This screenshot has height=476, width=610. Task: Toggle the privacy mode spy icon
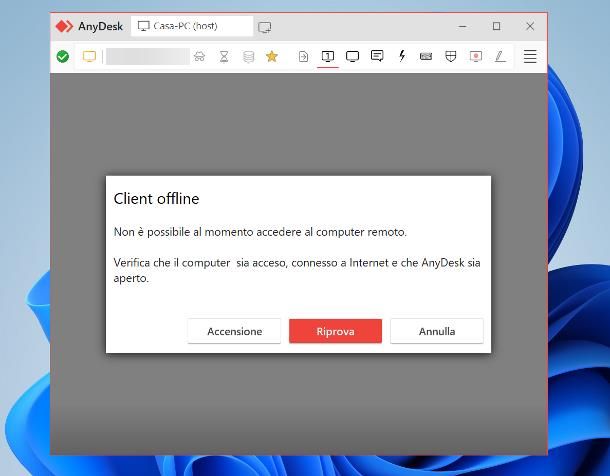[x=199, y=56]
